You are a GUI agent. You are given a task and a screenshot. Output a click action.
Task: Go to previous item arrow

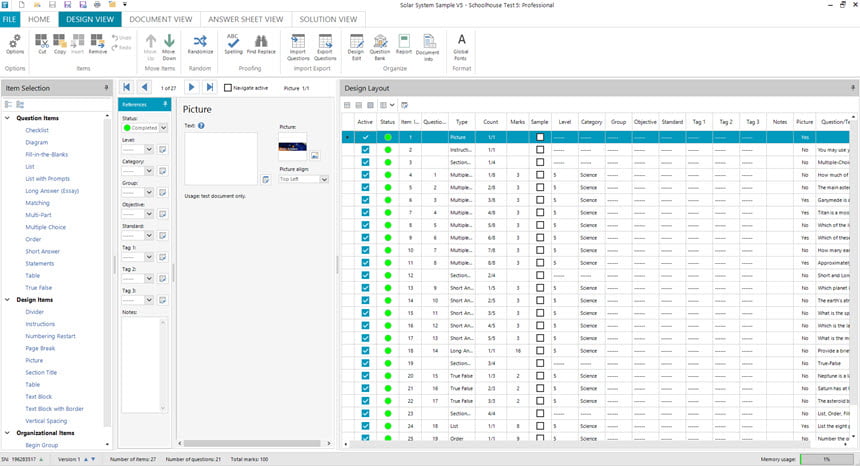145,87
